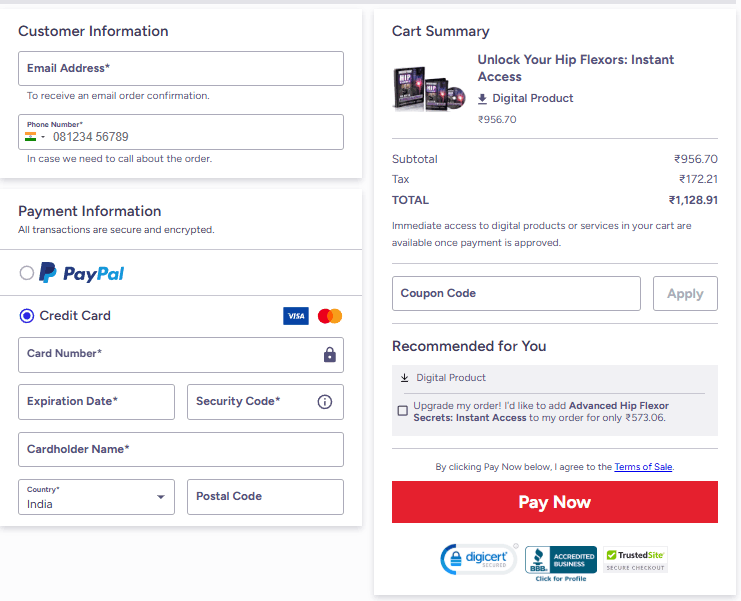741x601 pixels.
Task: Open the Country dropdown showing India
Action: pos(96,497)
